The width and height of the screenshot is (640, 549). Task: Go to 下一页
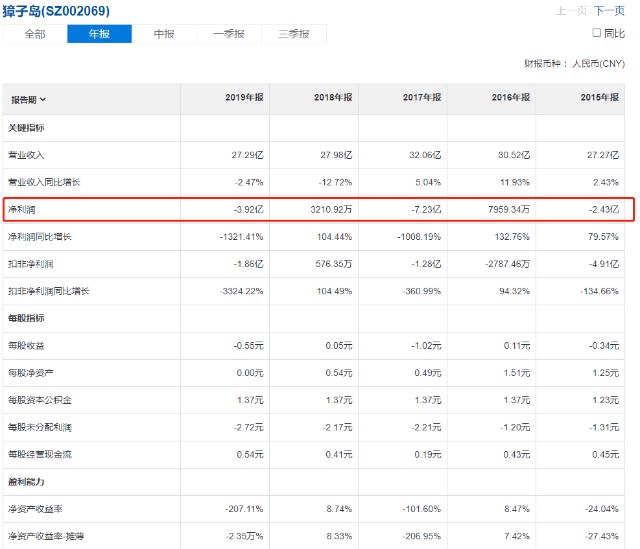click(609, 11)
